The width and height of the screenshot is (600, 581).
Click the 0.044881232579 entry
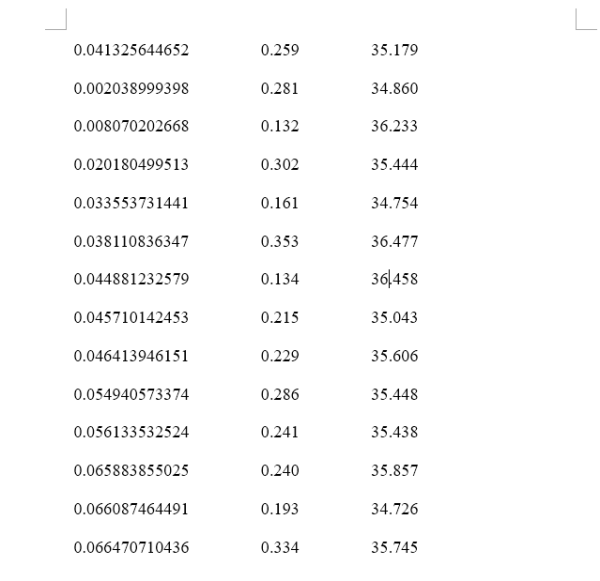132,279
